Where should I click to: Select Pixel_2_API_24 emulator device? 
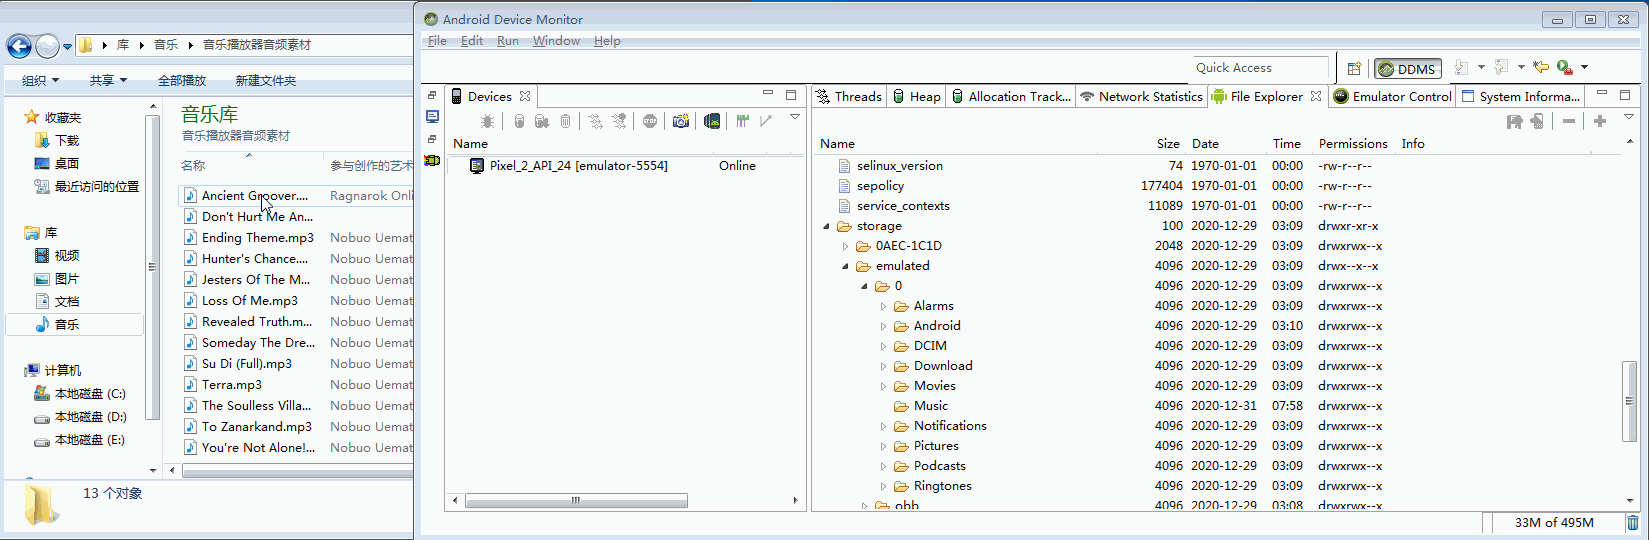[578, 166]
